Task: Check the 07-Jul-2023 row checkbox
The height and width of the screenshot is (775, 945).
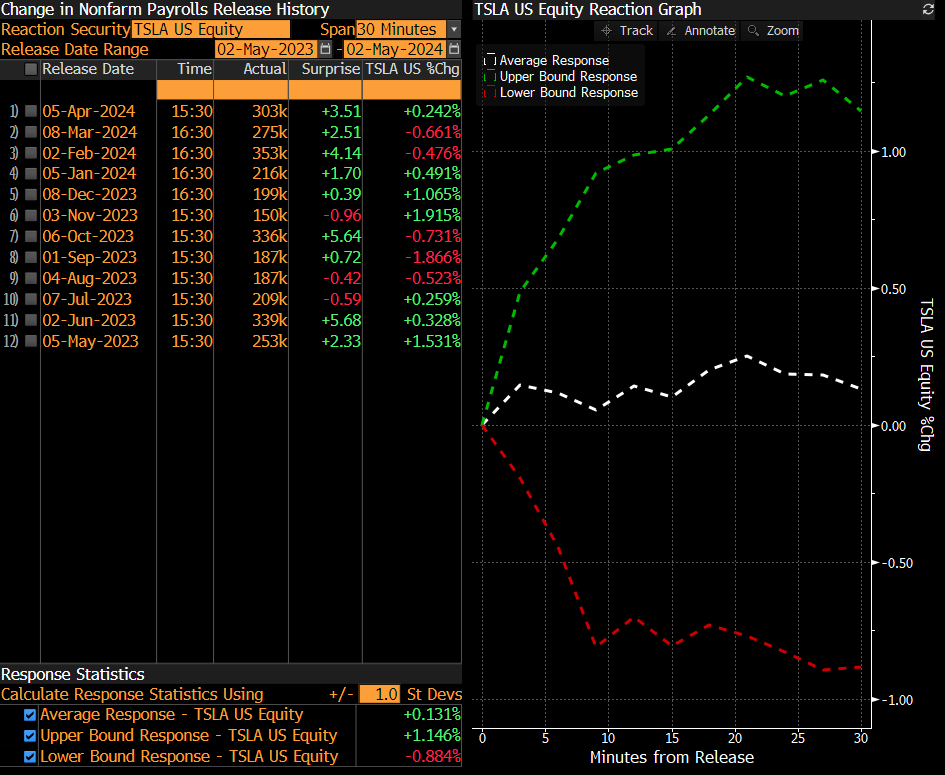Action: 30,299
